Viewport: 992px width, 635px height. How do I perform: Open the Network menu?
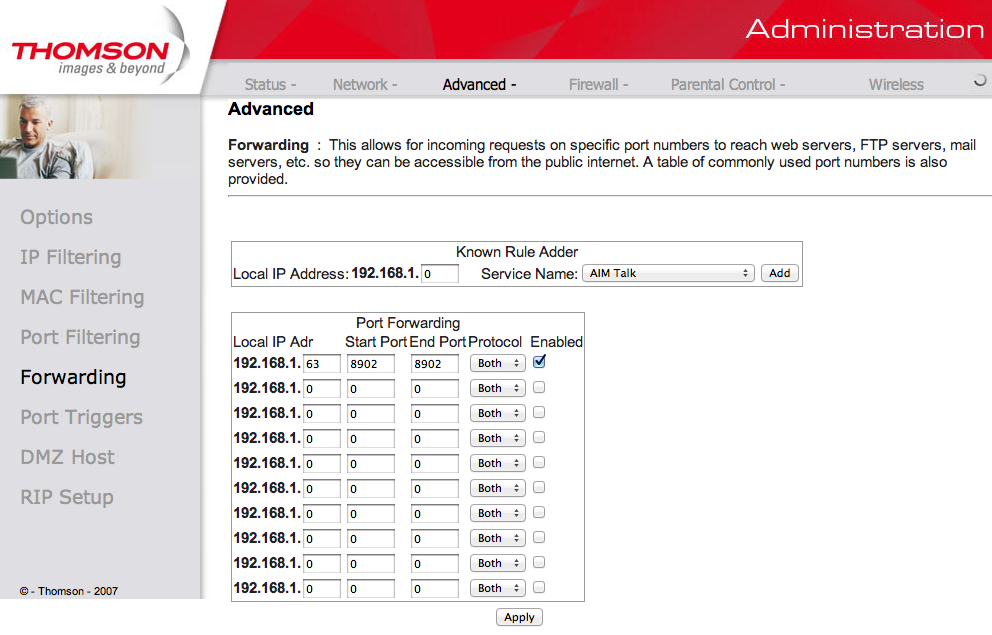coord(365,84)
